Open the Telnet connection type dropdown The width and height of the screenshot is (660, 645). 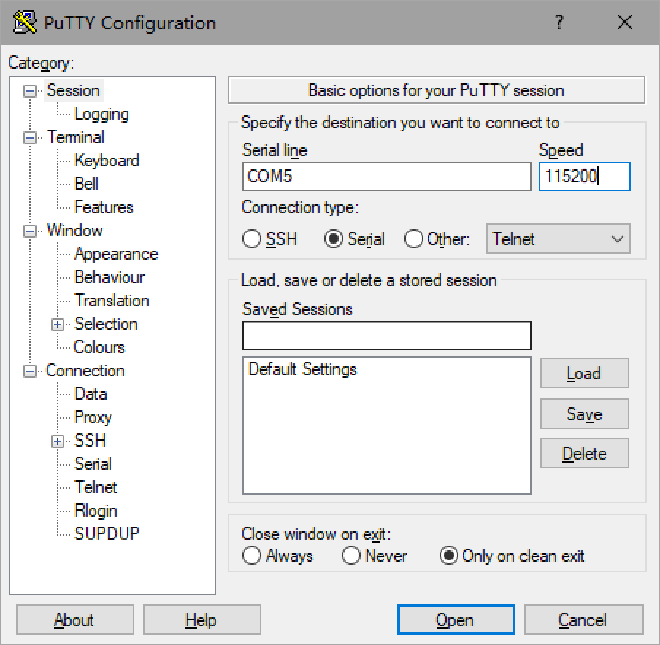pyautogui.click(x=558, y=239)
